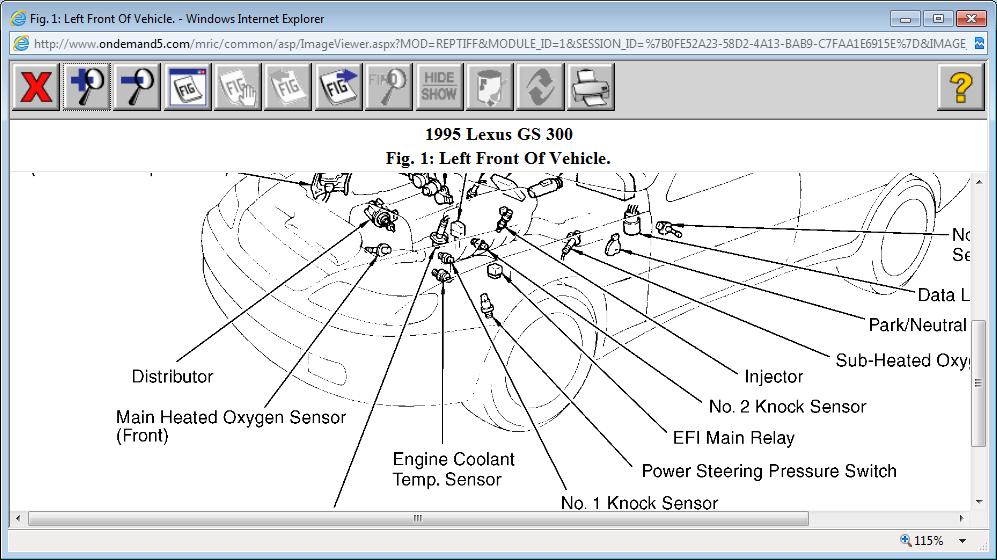Click the rotate refresh arrows icon

coord(540,86)
